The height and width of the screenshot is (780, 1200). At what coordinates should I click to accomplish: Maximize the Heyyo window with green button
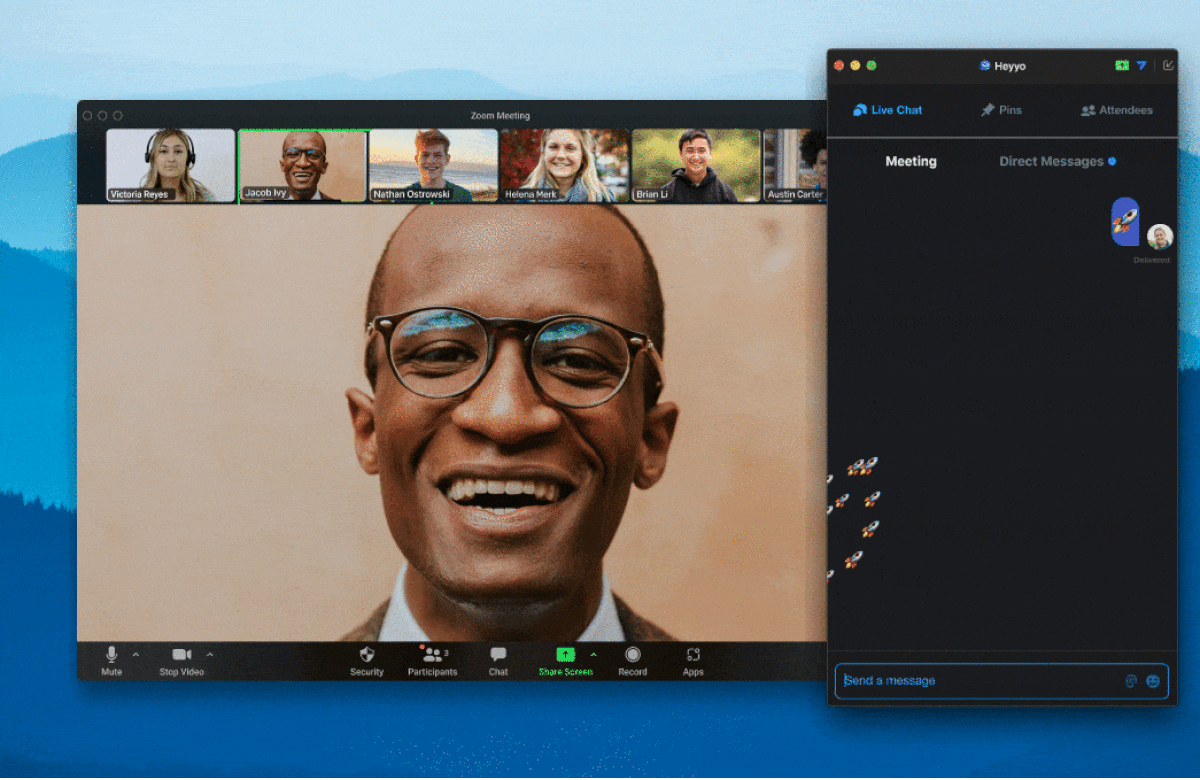pos(871,65)
